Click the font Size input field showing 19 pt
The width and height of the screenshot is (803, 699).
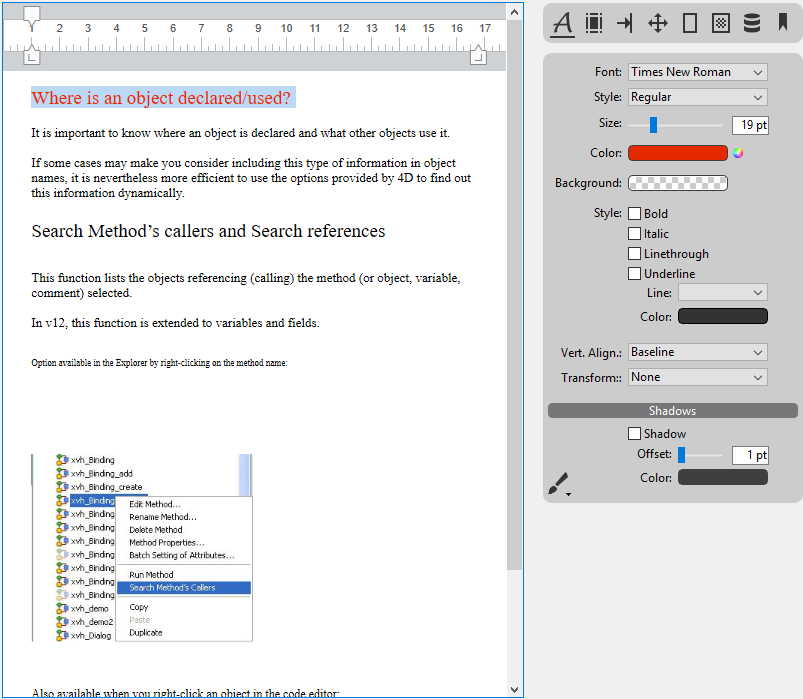coord(749,125)
